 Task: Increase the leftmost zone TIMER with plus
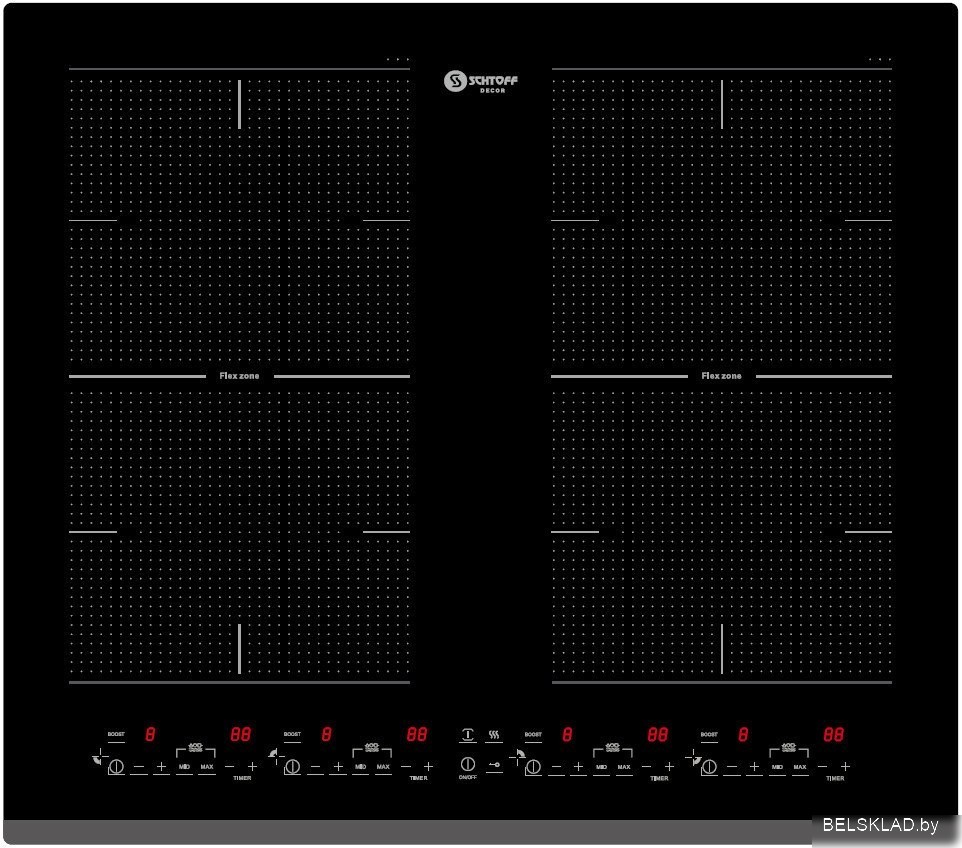(252, 766)
